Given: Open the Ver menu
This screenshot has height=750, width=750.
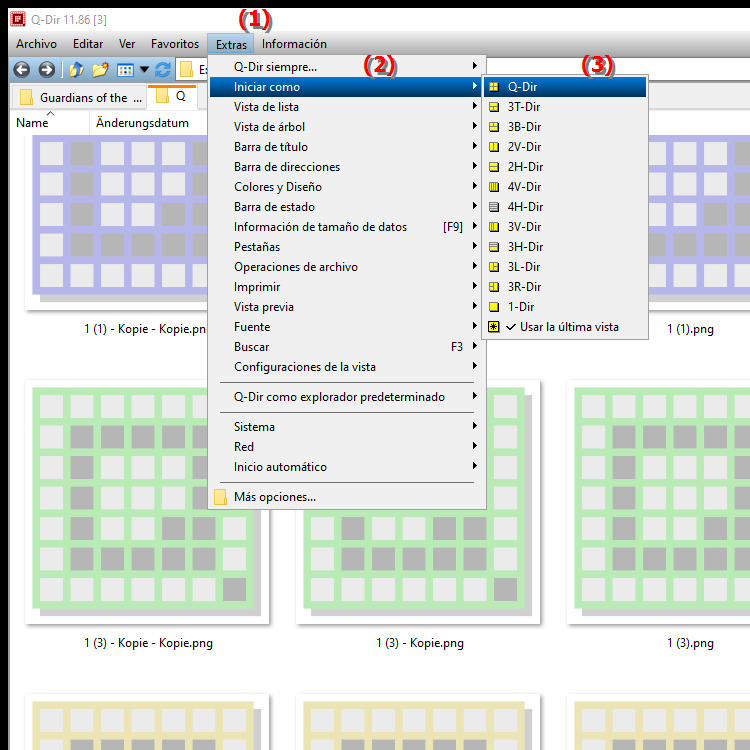Looking at the screenshot, I should pyautogui.click(x=127, y=44).
